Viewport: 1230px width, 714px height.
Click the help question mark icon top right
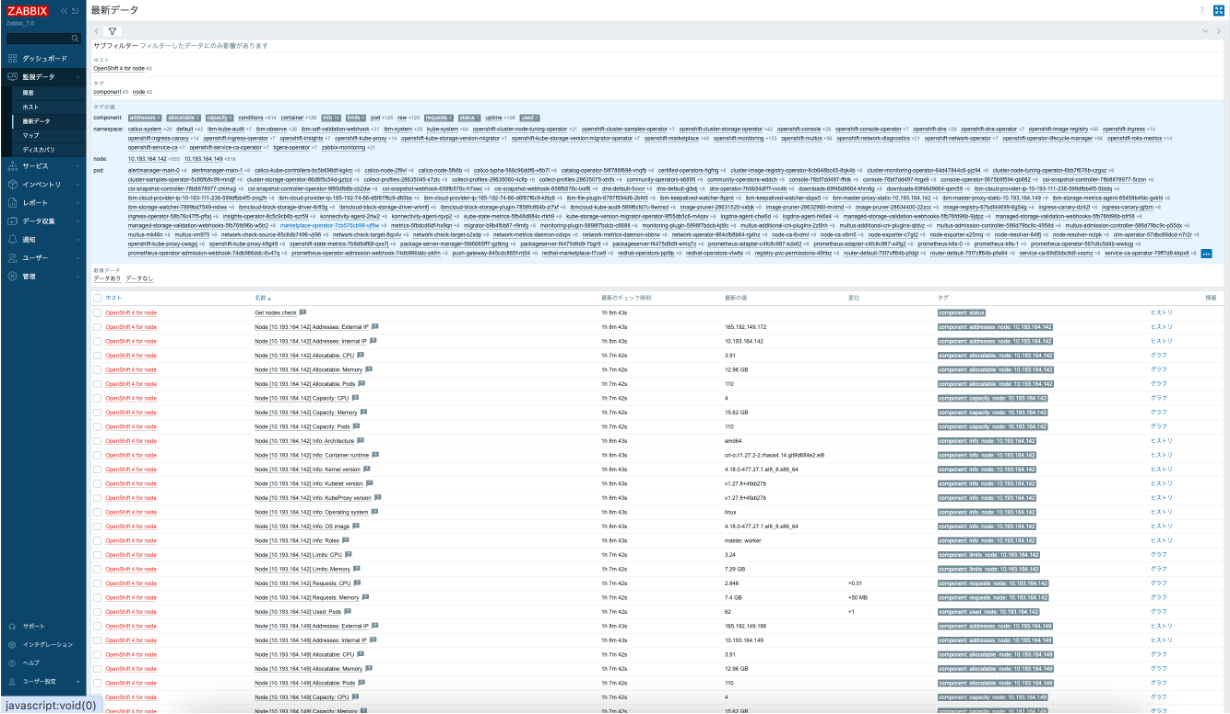[1201, 10]
